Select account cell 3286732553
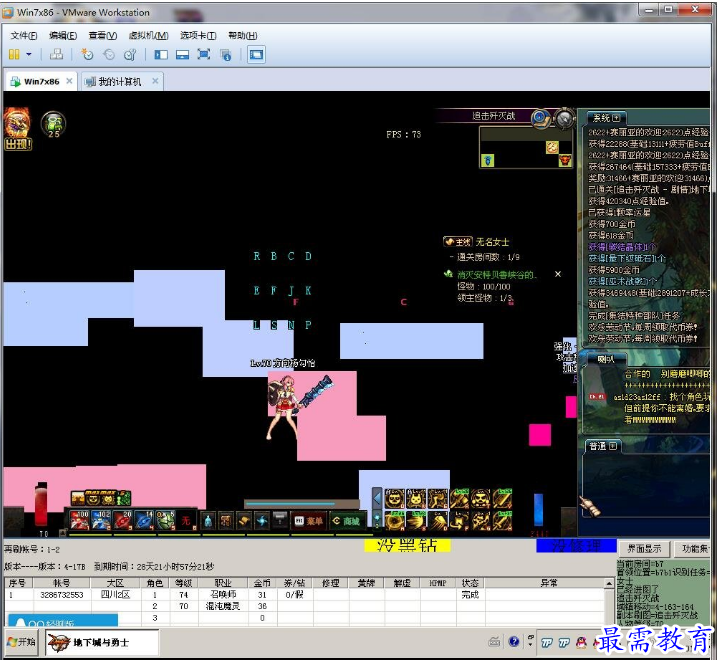This screenshot has height=671, width=720. pyautogui.click(x=62, y=595)
